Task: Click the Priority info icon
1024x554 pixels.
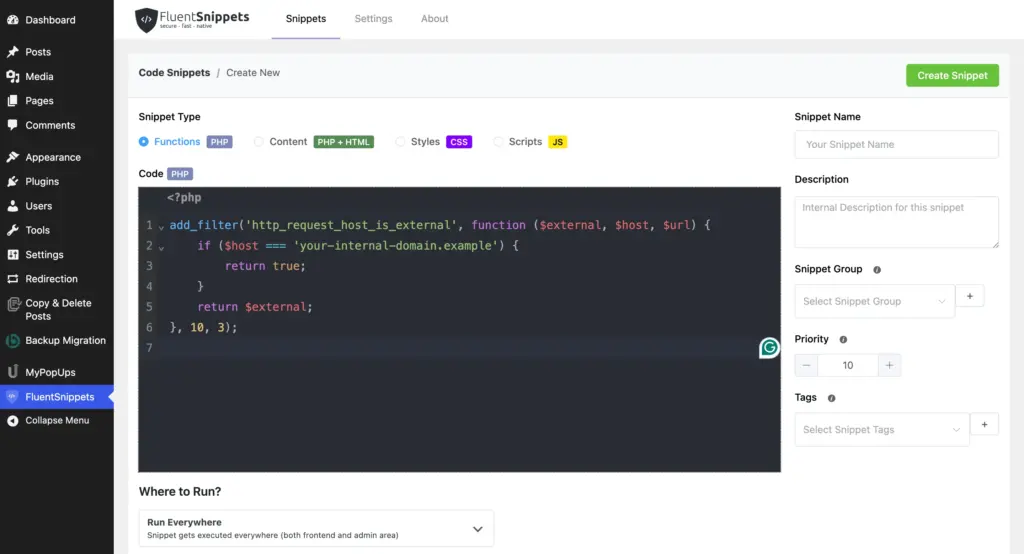Action: tap(843, 340)
